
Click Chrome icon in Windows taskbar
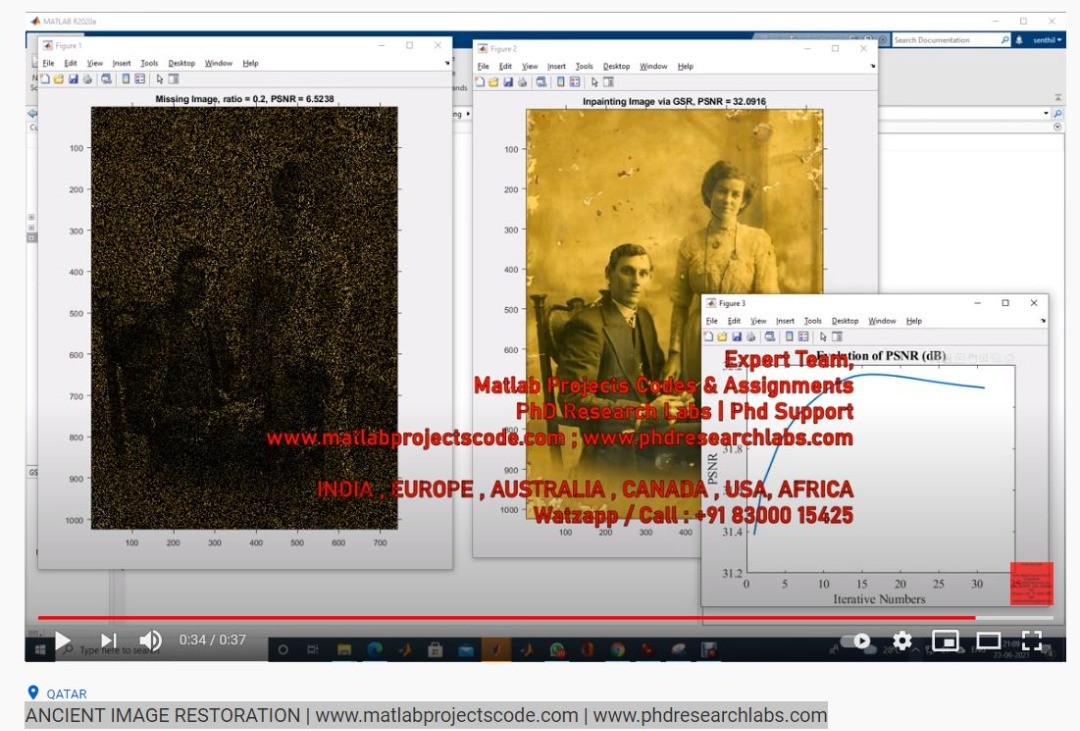618,649
